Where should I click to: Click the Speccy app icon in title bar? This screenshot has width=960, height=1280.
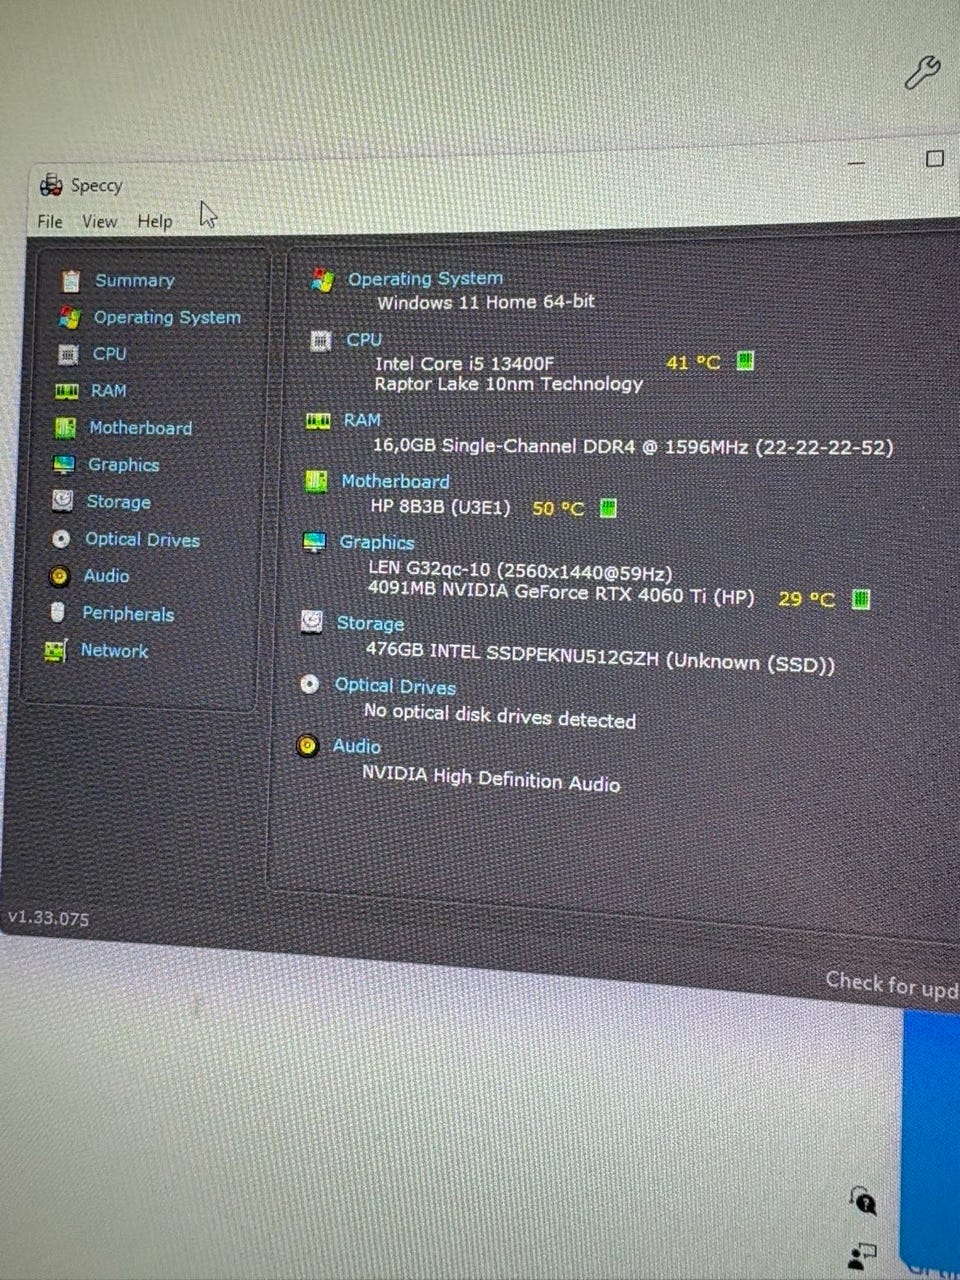tap(51, 185)
